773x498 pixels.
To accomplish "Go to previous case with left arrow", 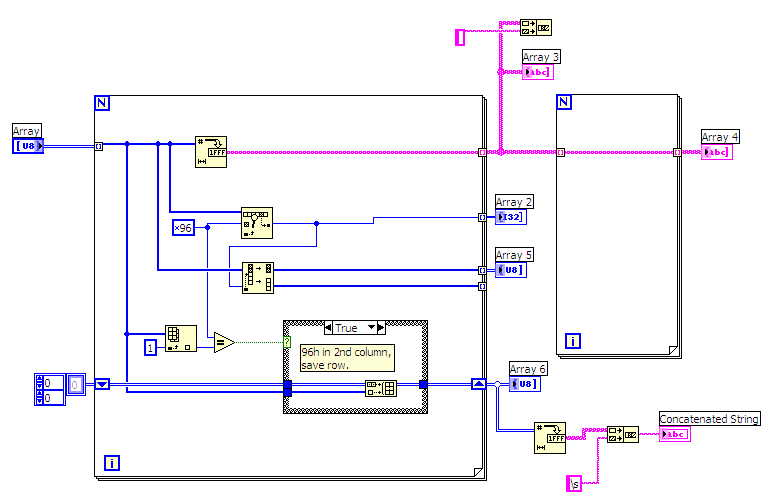I will (328, 327).
